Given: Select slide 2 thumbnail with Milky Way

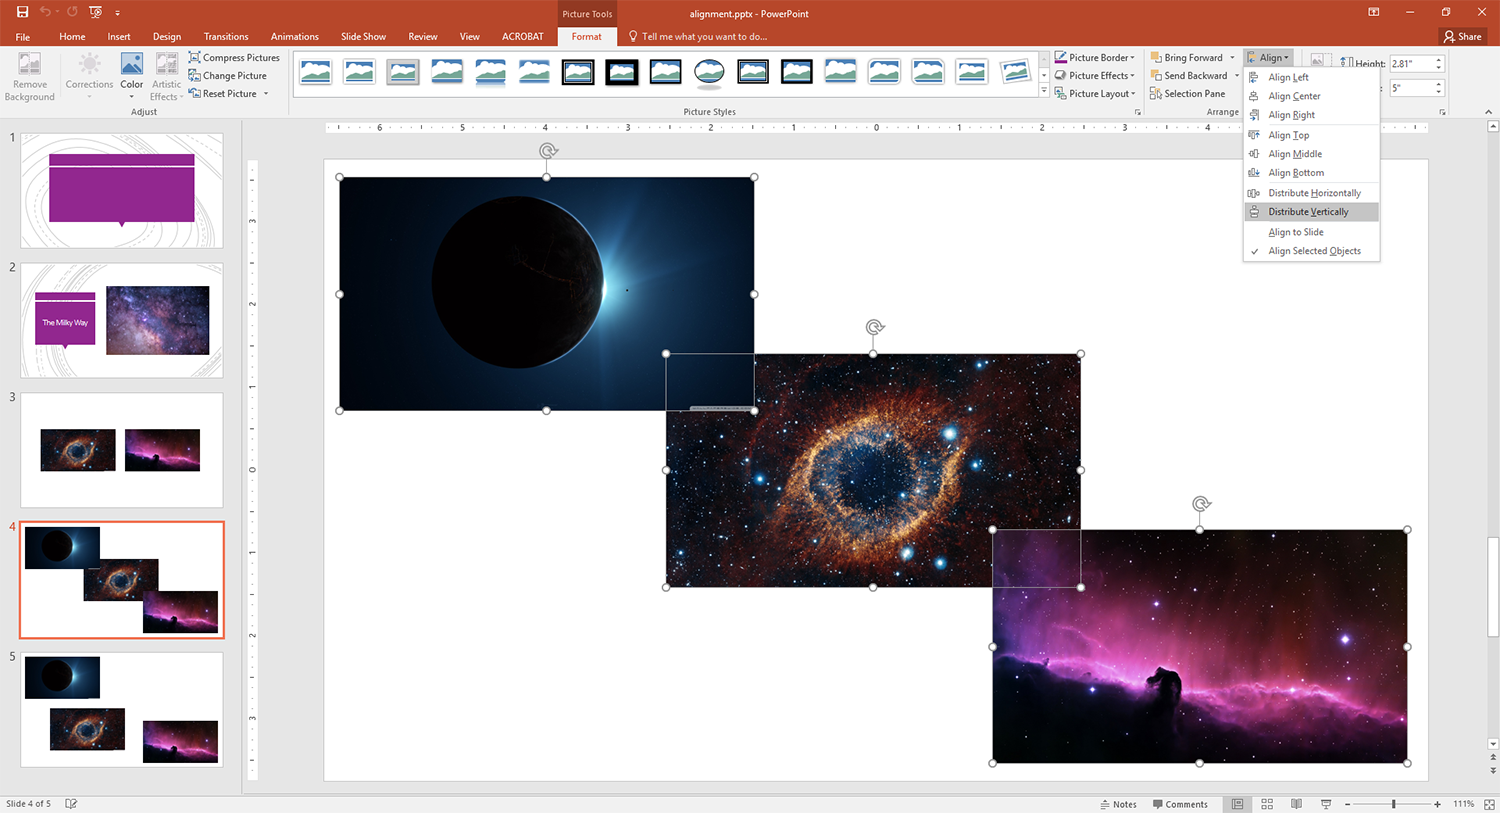Looking at the screenshot, I should [122, 320].
